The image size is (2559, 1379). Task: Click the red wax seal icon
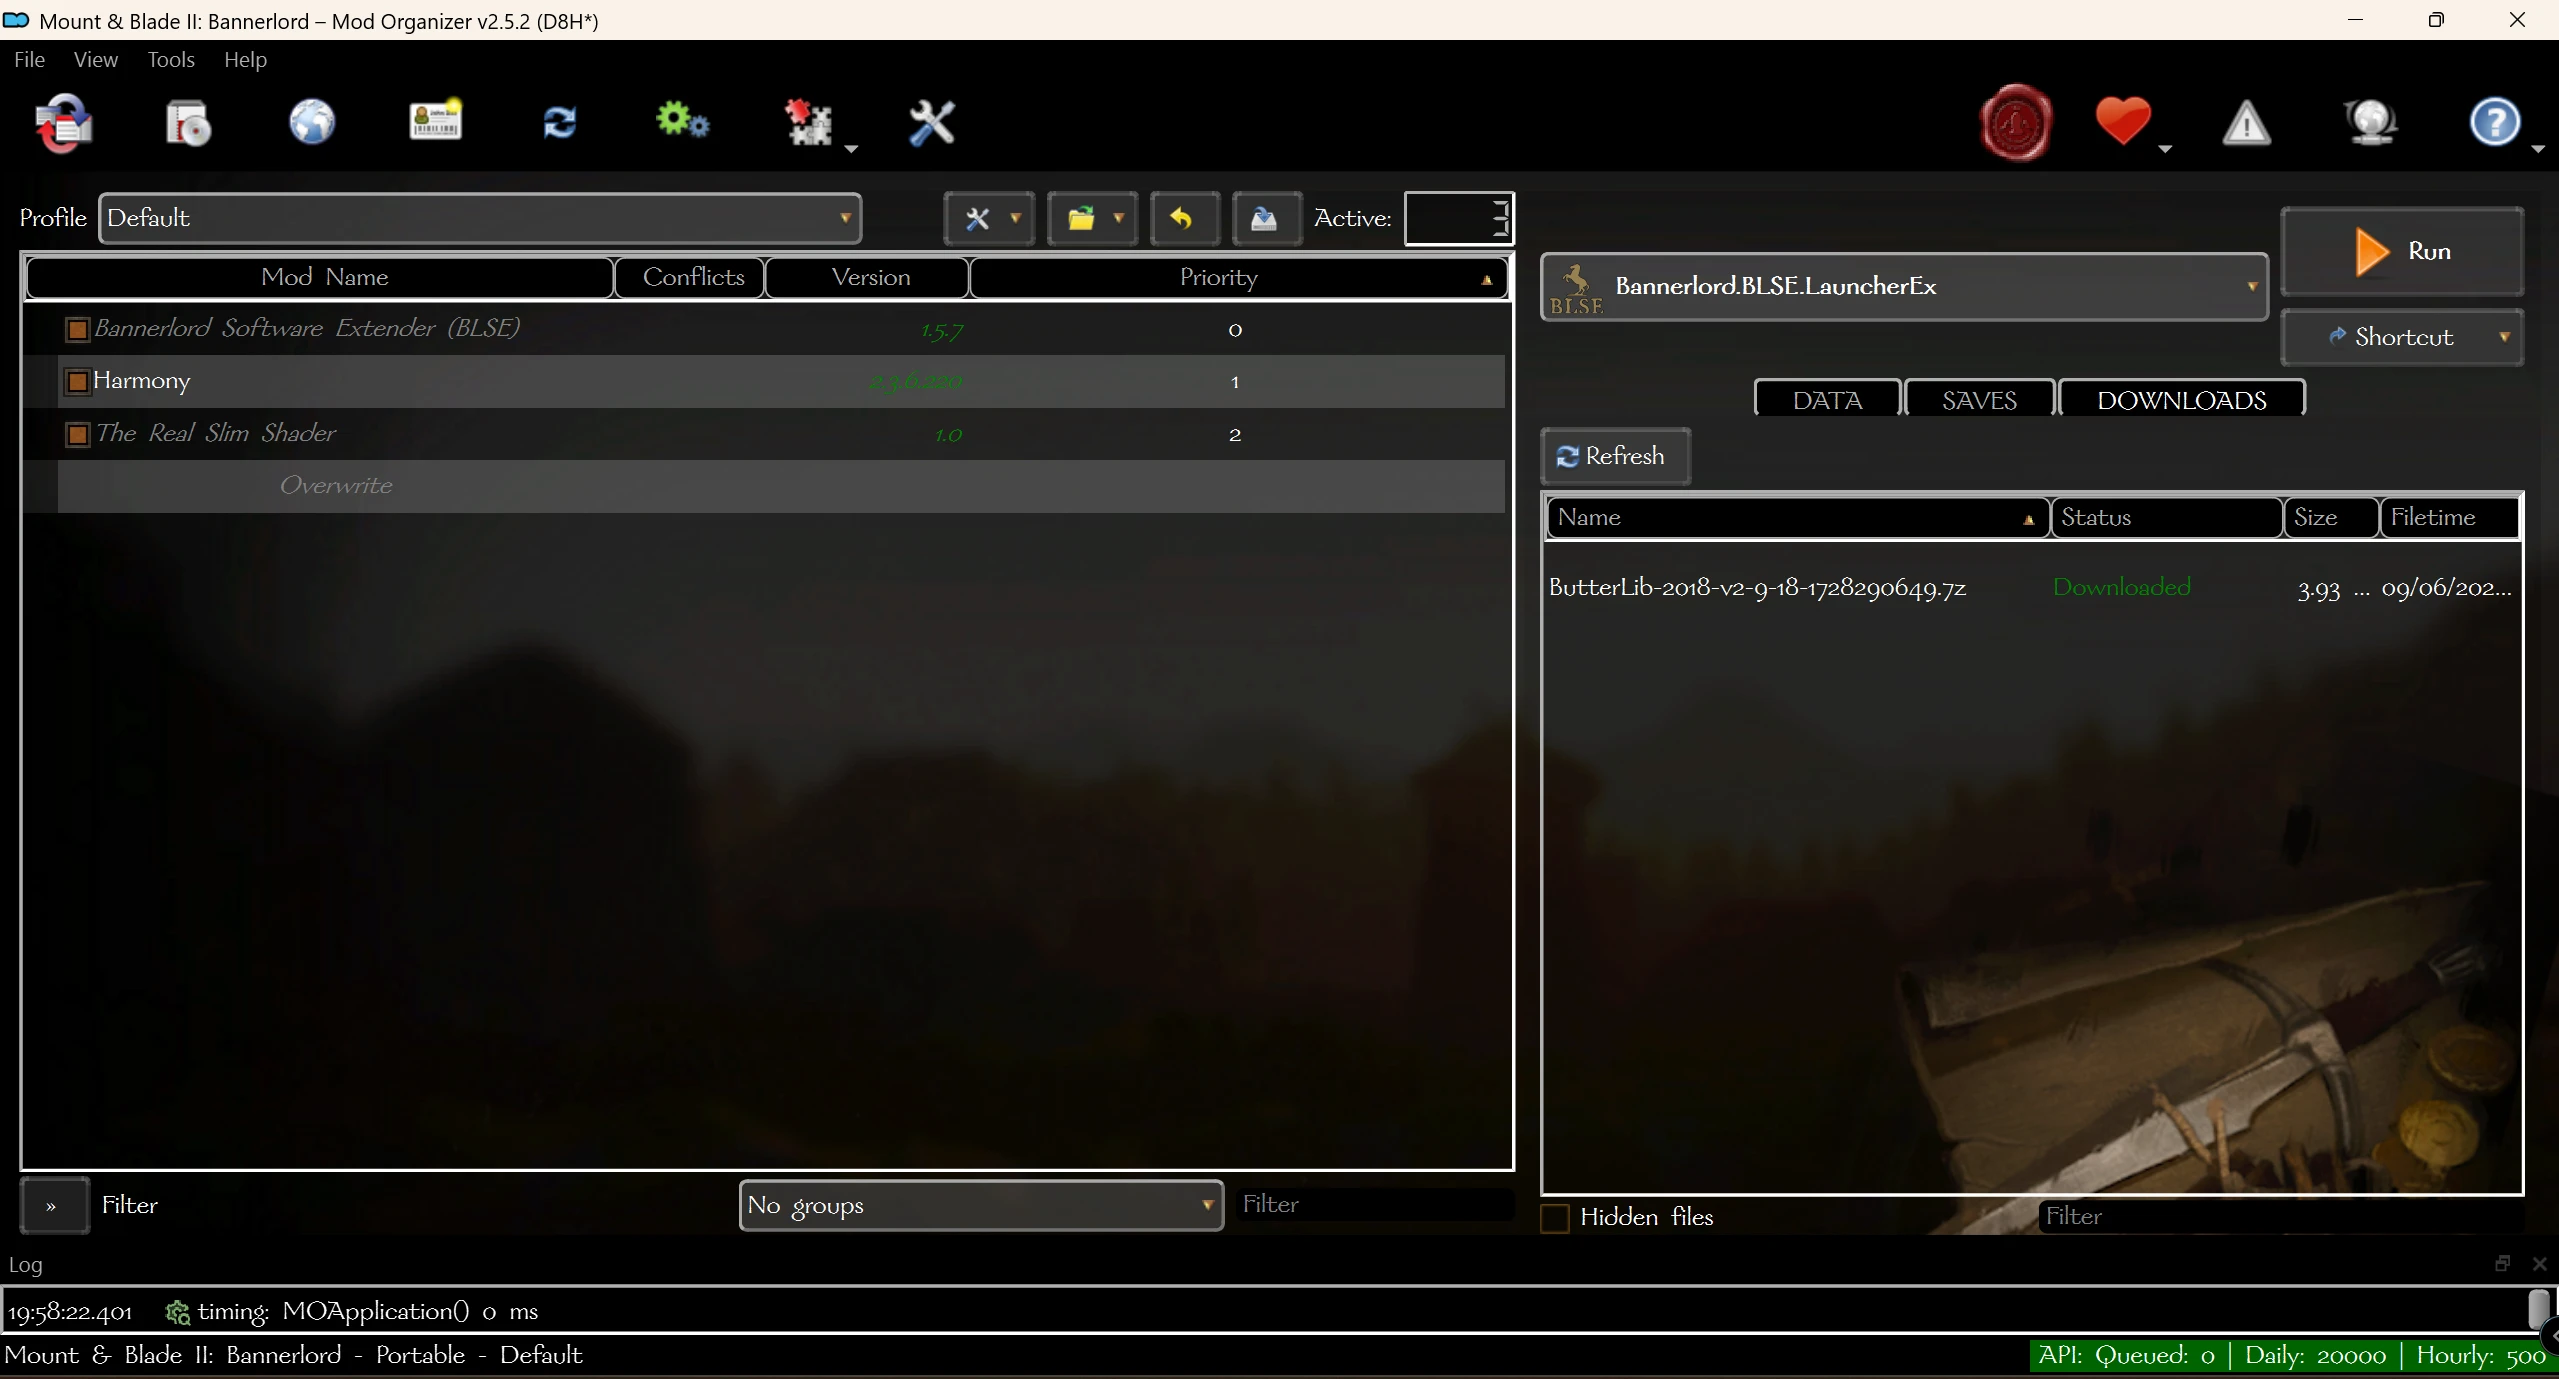click(x=2016, y=124)
